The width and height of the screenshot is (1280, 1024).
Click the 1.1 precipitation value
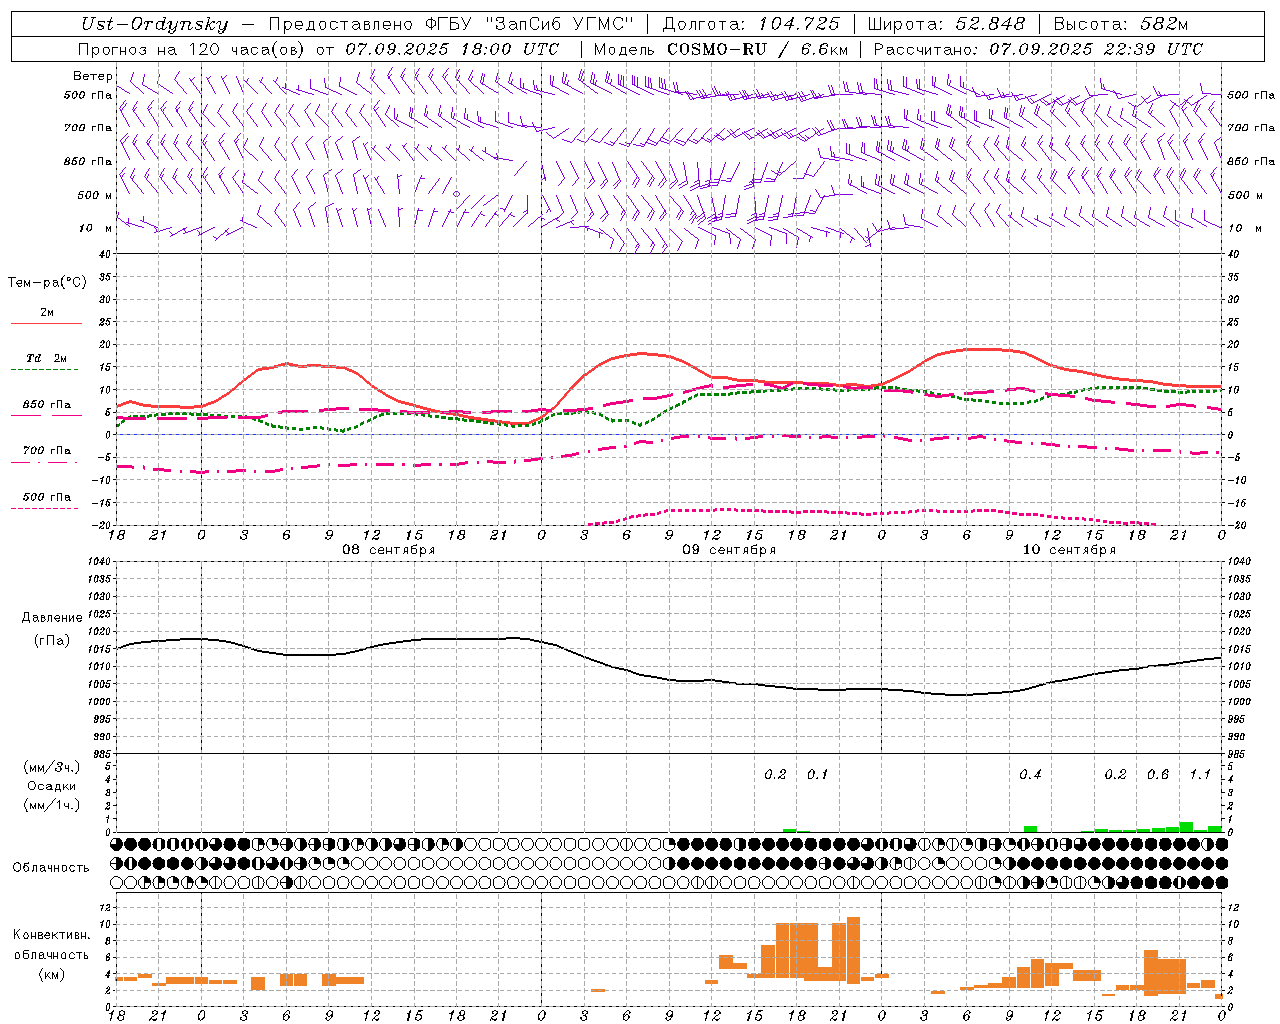1200,775
